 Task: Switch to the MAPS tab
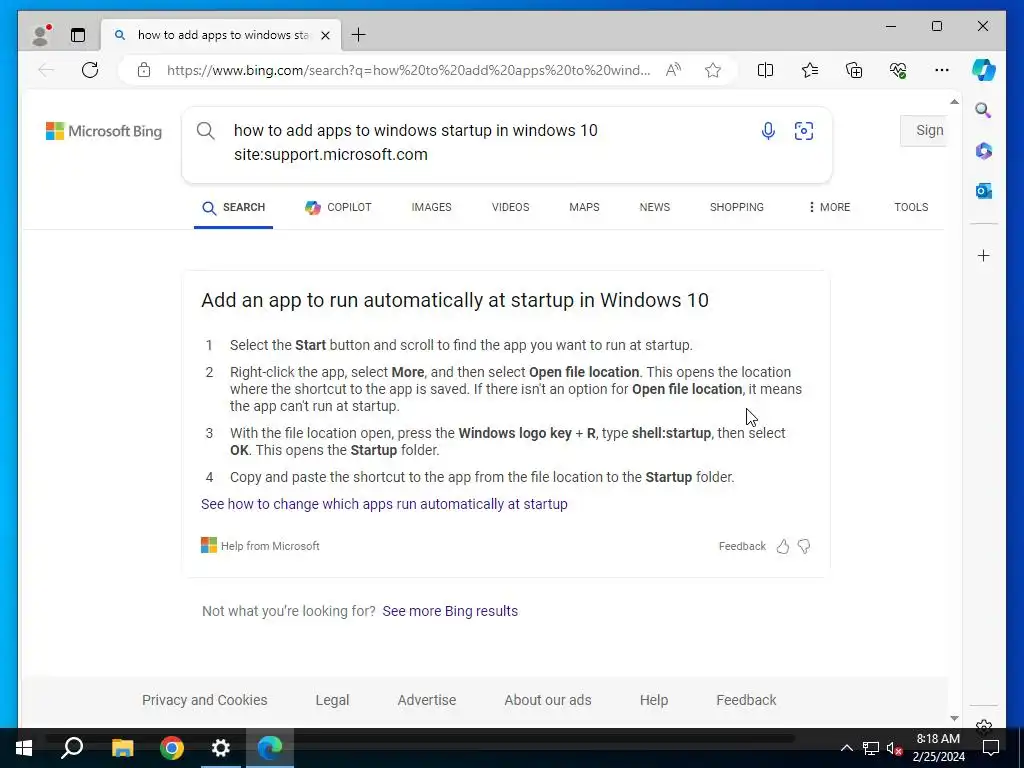tap(584, 208)
